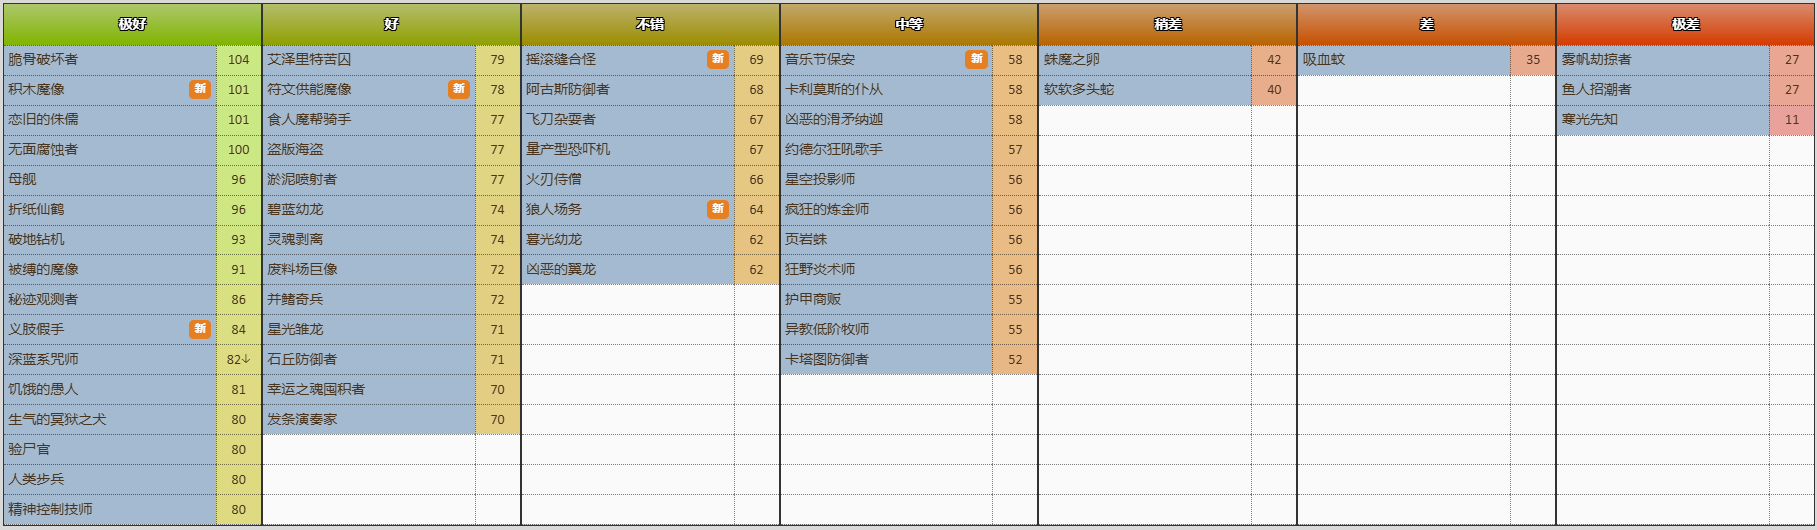Click the 不错 tier column header
Image resolution: width=1817 pixels, height=530 pixels.
pyautogui.click(x=650, y=24)
